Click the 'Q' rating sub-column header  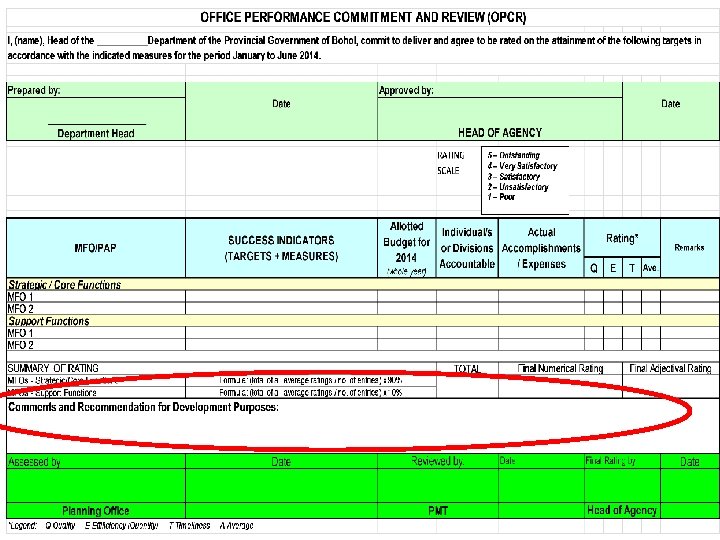point(594,268)
